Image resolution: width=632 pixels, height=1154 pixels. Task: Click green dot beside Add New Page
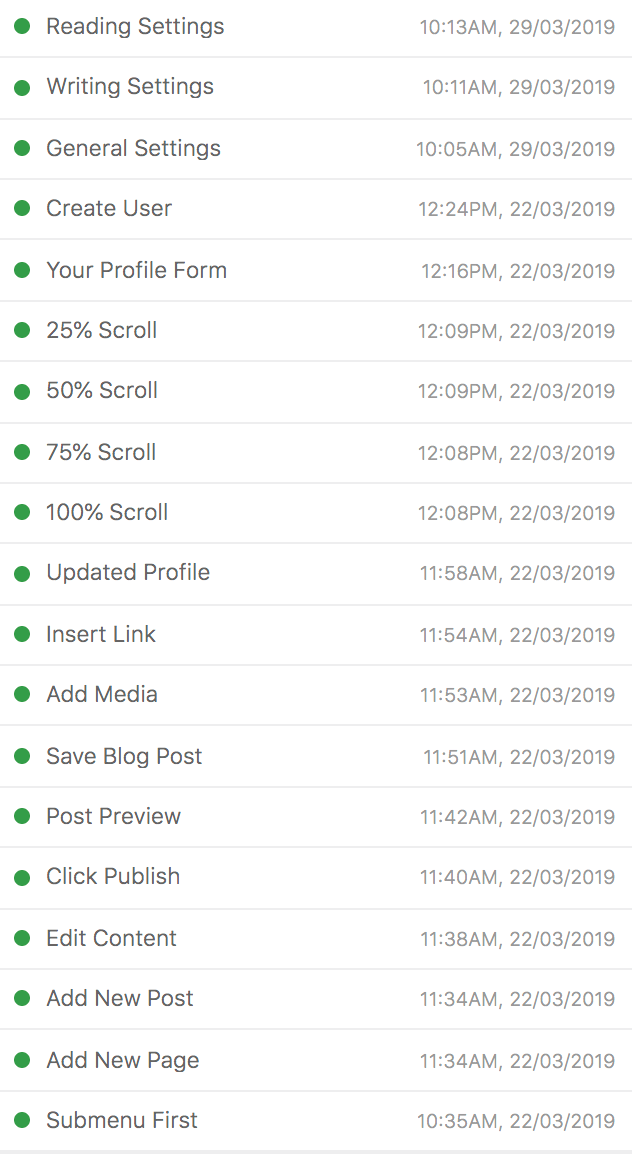[22, 1061]
